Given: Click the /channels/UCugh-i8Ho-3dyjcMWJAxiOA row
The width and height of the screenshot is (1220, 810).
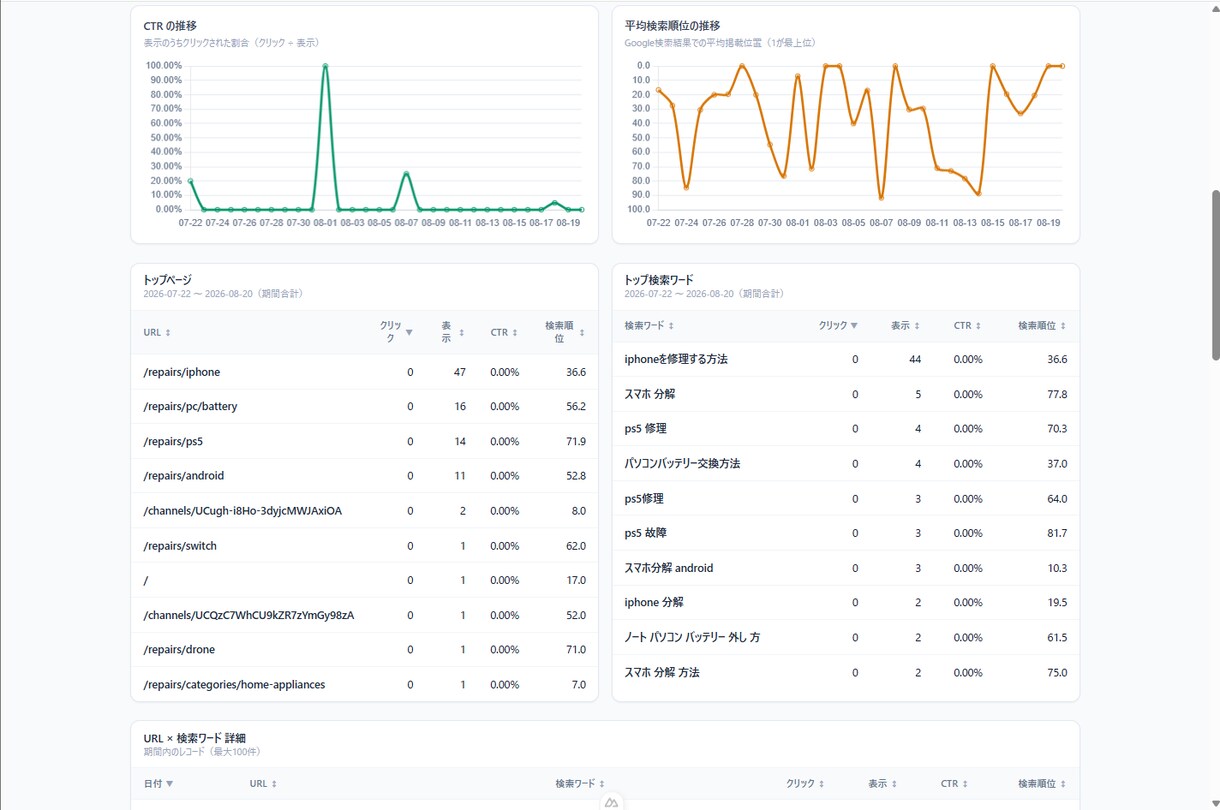Looking at the screenshot, I should tap(365, 511).
